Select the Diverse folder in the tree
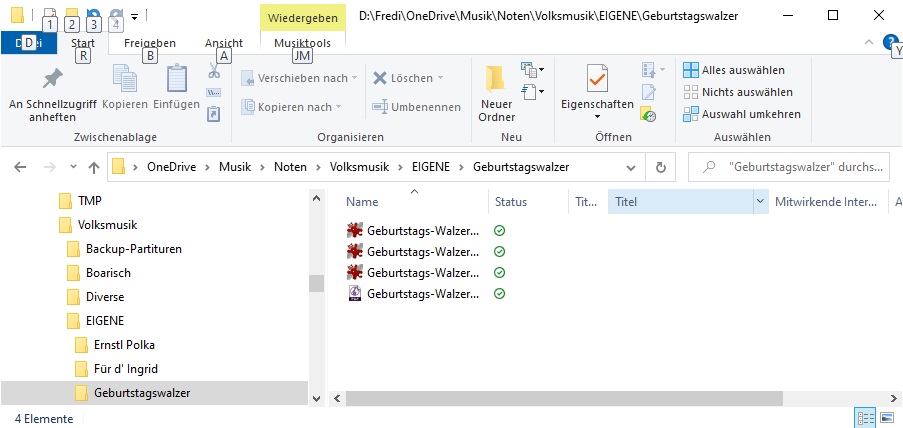Image resolution: width=903 pixels, height=428 pixels. [x=105, y=297]
